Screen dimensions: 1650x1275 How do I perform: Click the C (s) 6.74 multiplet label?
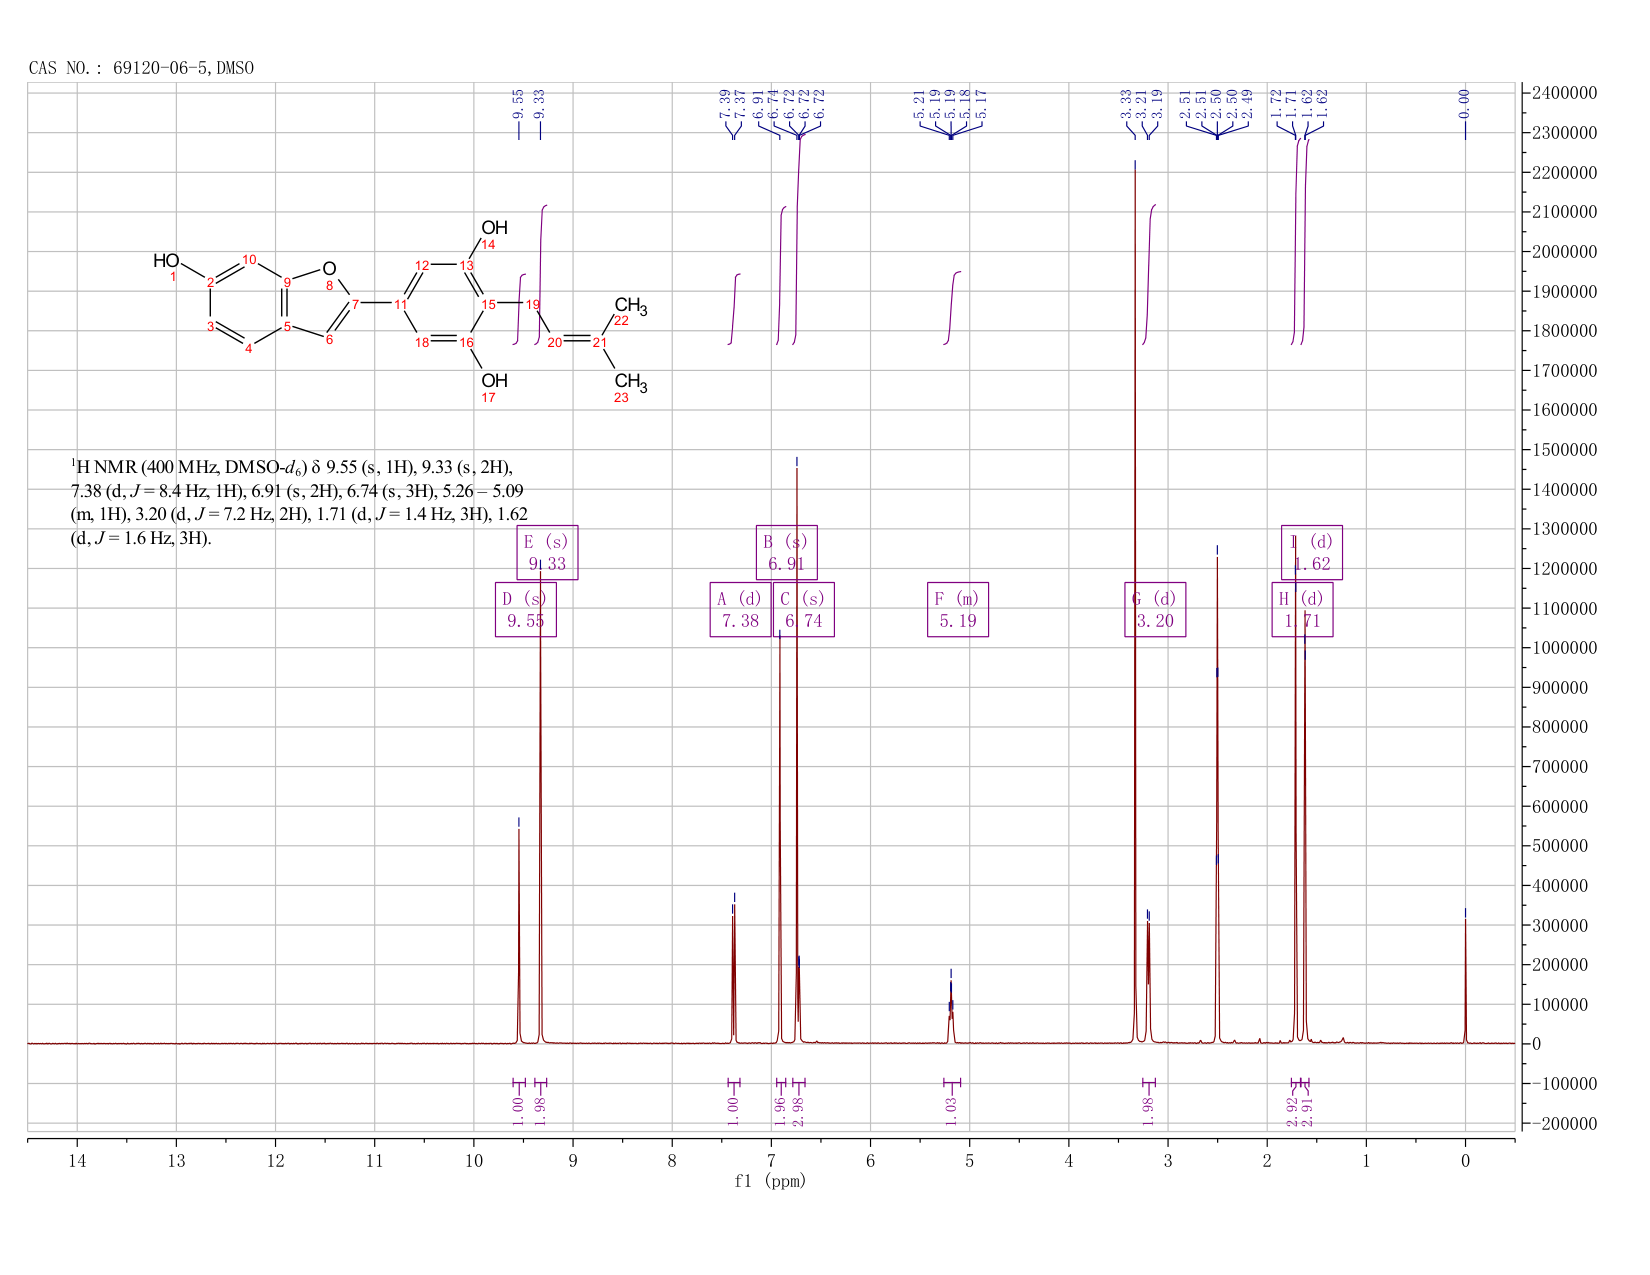coord(804,610)
